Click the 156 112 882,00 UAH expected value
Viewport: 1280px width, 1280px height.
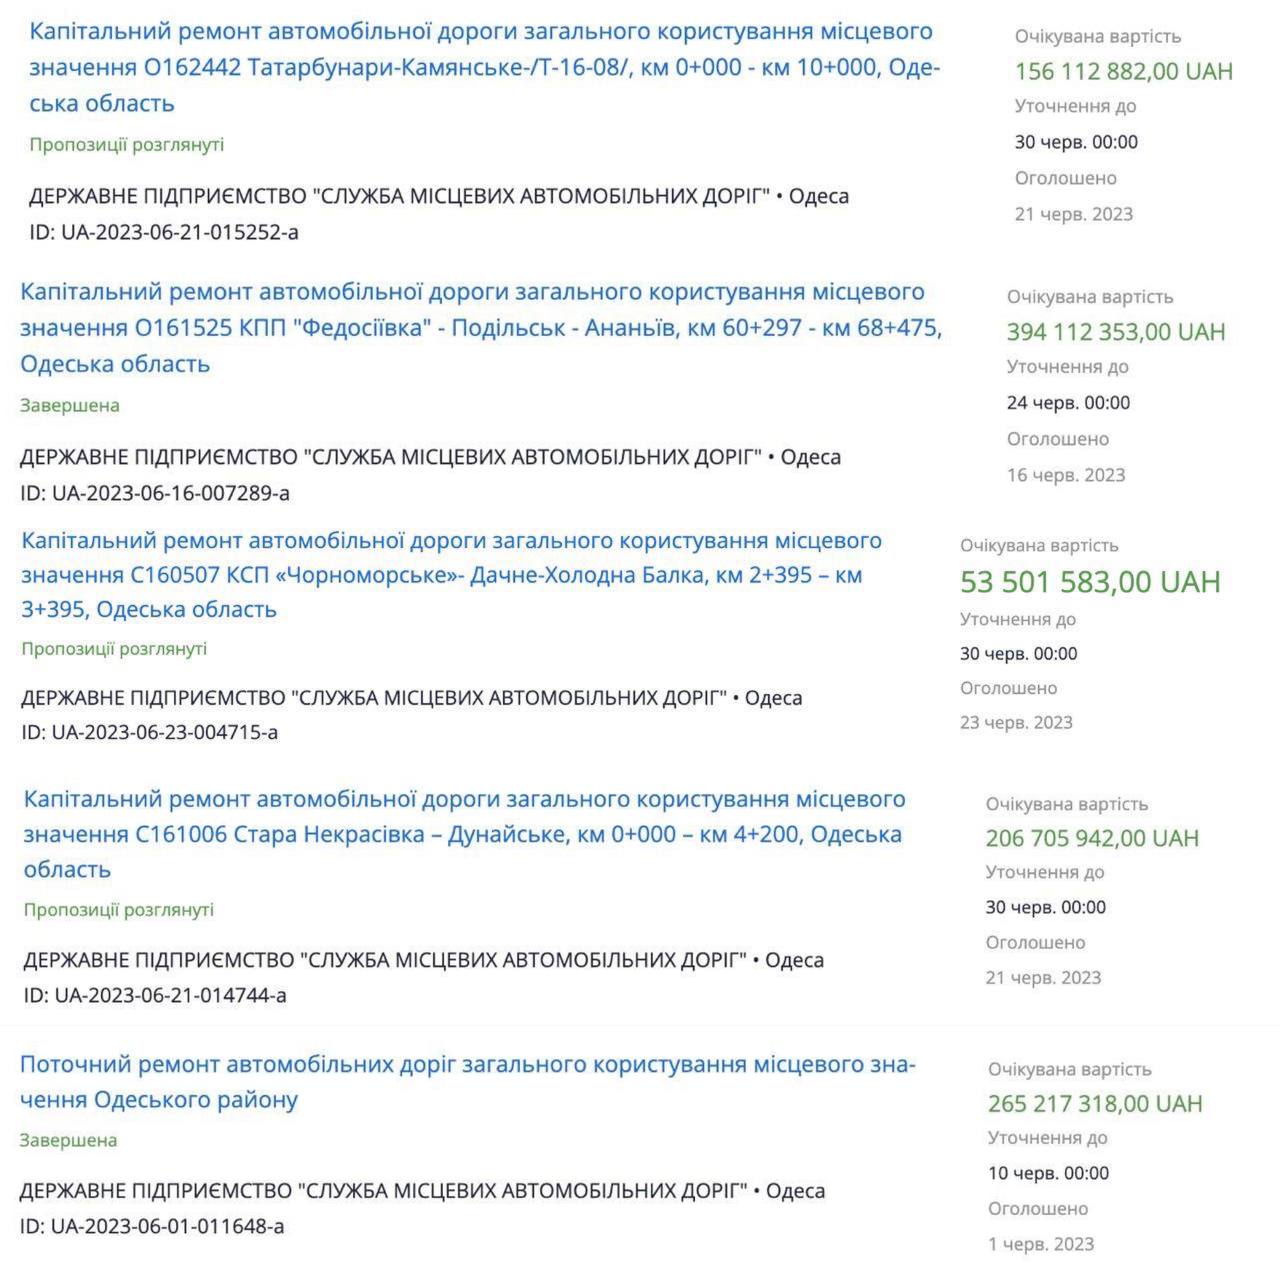1123,72
